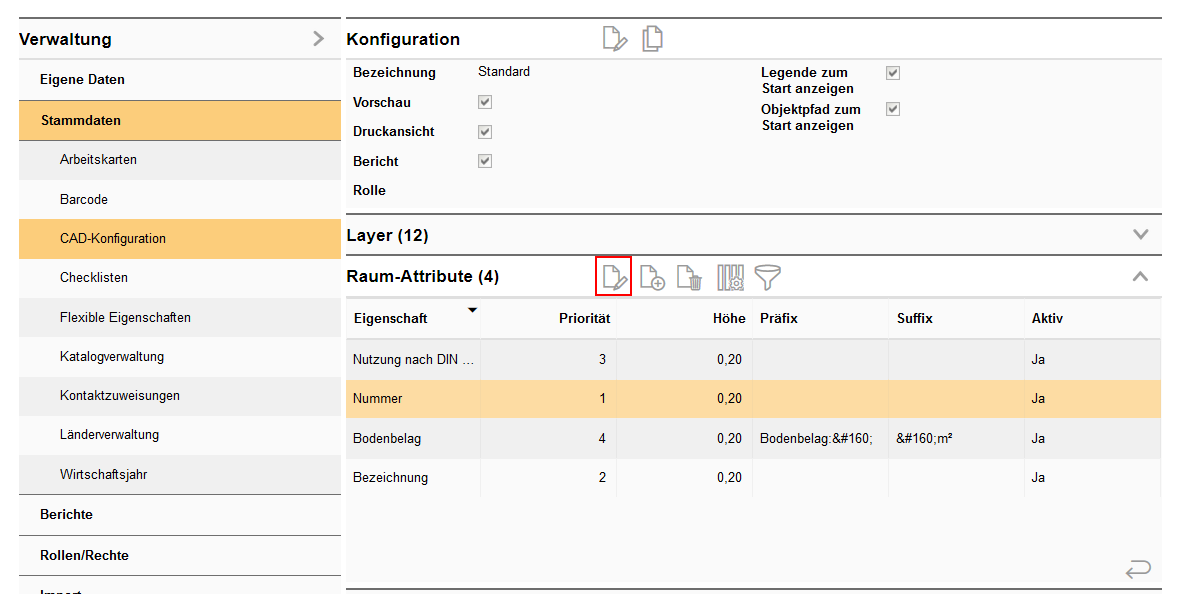Toggle the Druckansicht checkbox

pyautogui.click(x=485, y=132)
